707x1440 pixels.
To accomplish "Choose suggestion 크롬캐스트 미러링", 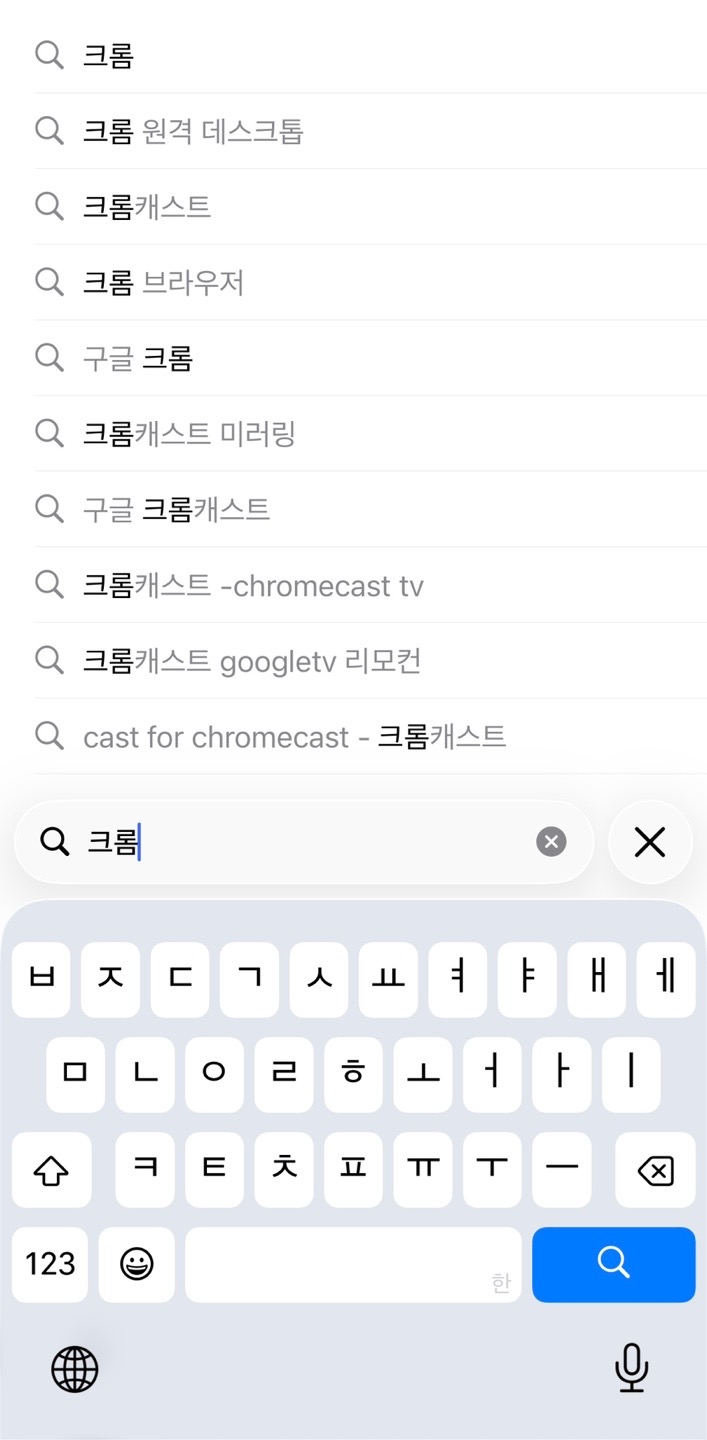I will 189,434.
